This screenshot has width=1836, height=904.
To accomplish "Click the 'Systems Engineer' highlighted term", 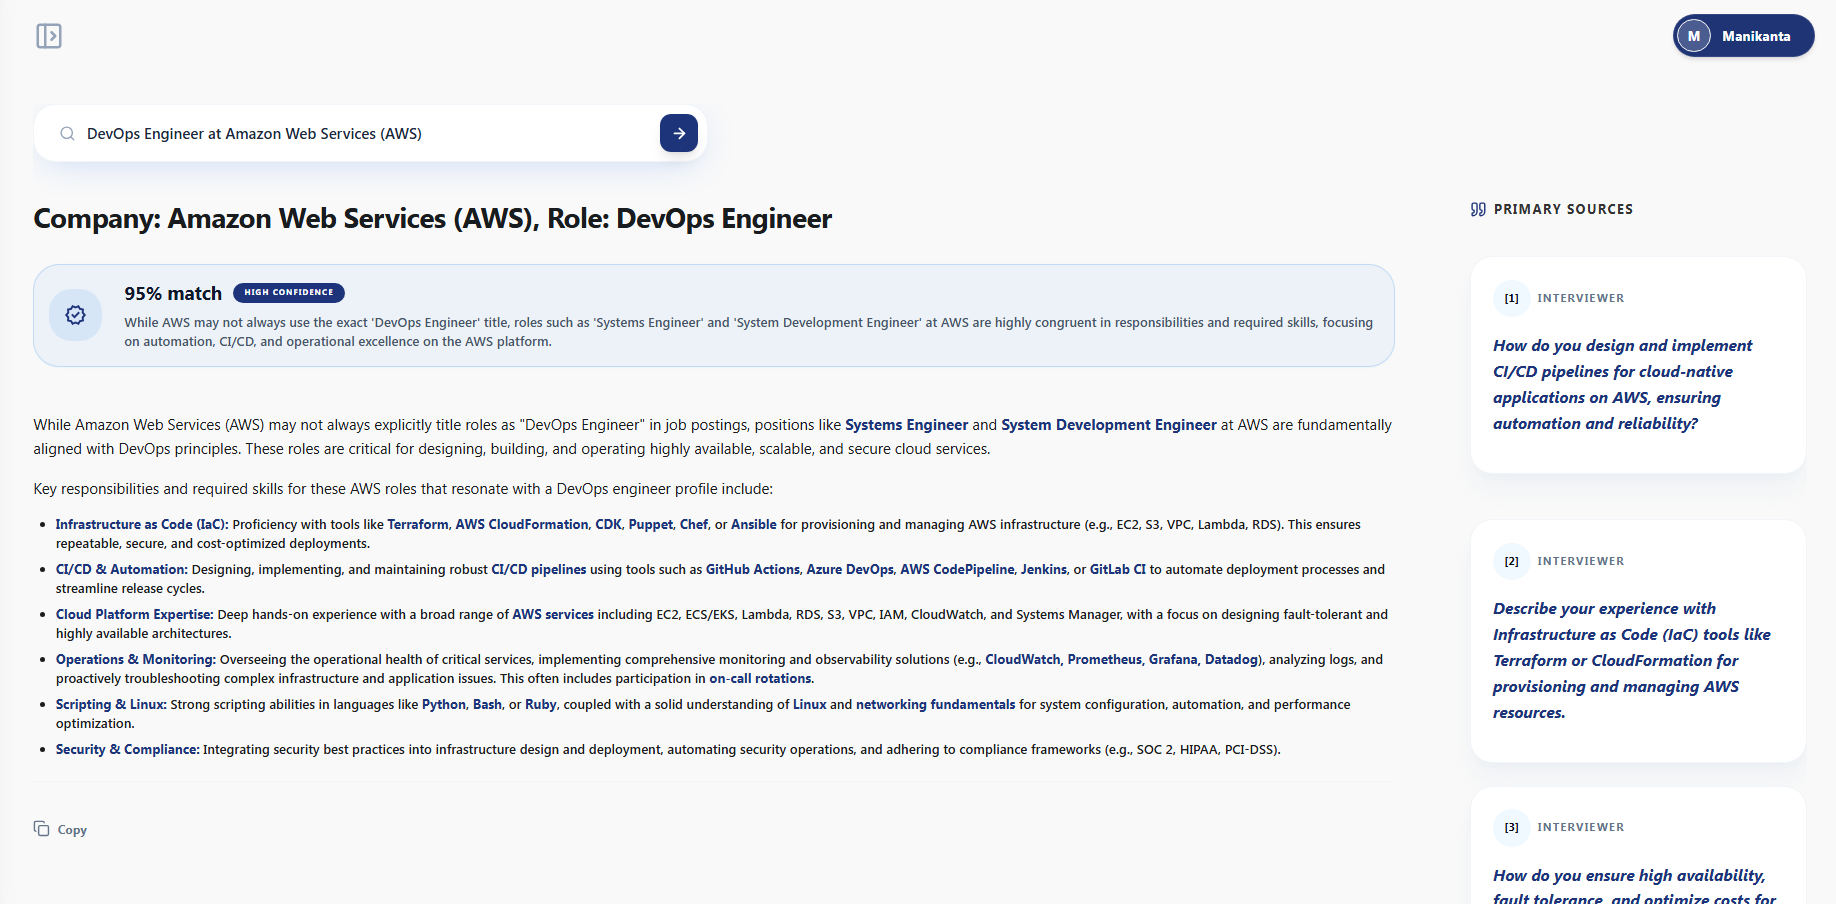I will coord(907,425).
